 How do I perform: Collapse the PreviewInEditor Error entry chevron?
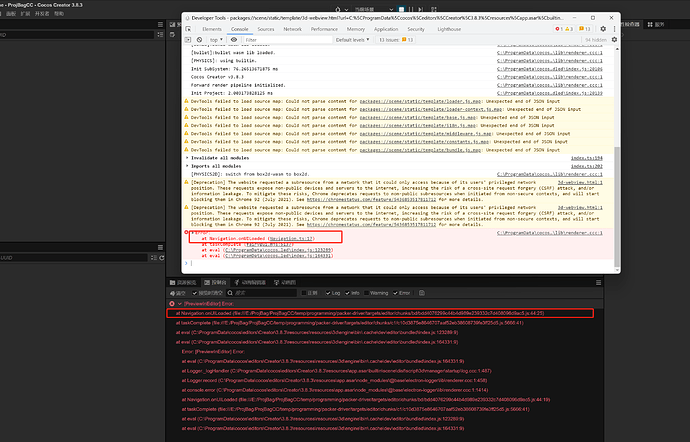(180, 304)
